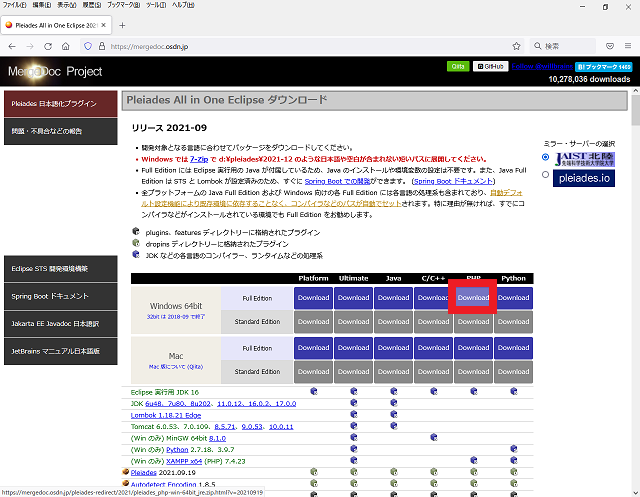Download Windows Full Edition Platform package
Viewport: 640px width, 497px height.
tap(313, 298)
